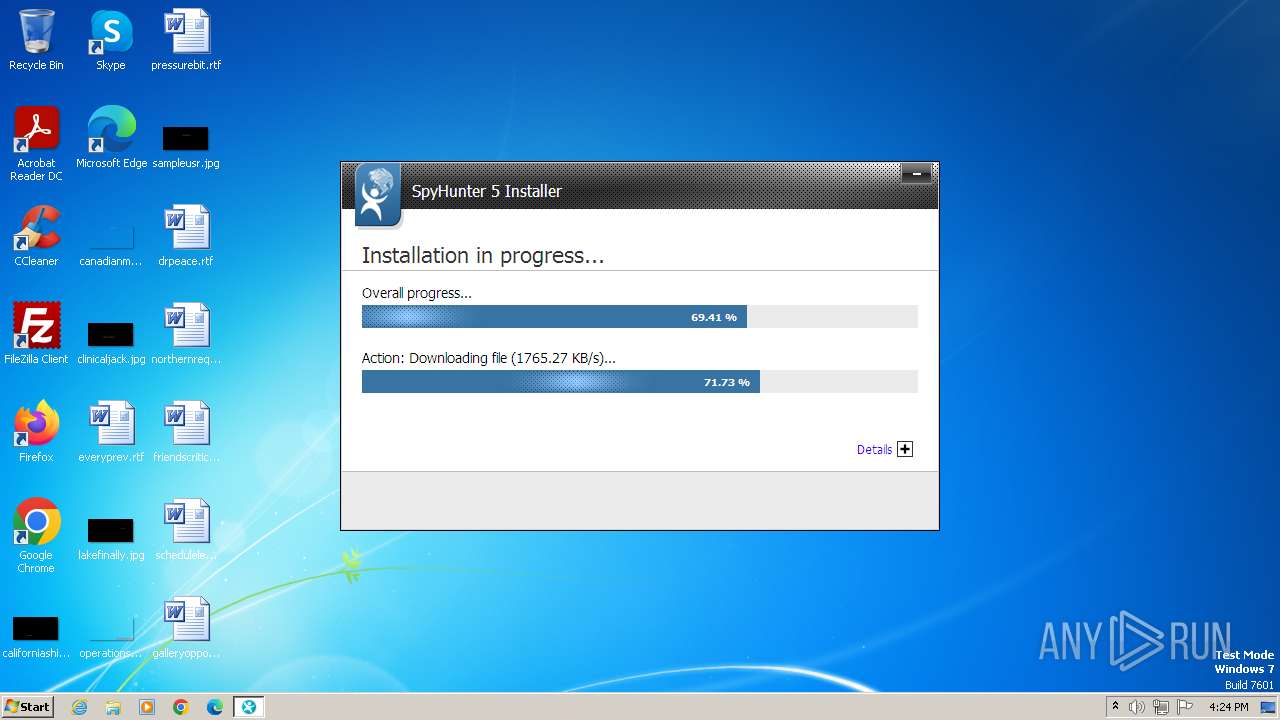The image size is (1280, 720).
Task: Select the friendscritic... document icon
Action: (x=186, y=432)
